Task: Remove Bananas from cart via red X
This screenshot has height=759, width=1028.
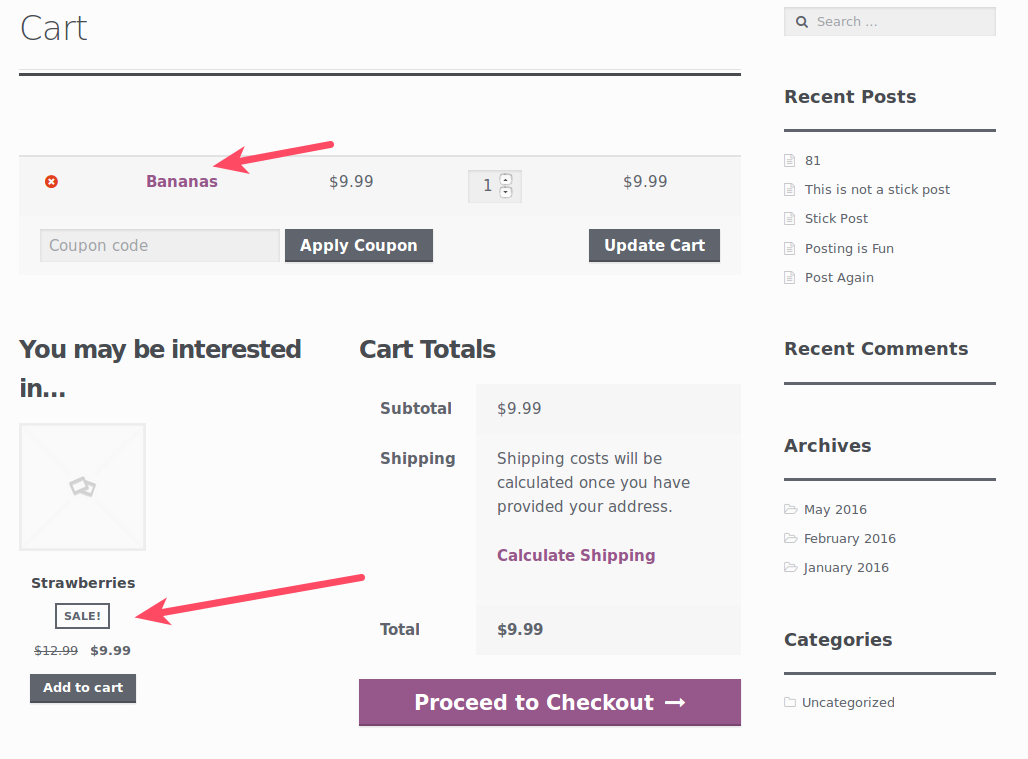Action: coord(51,181)
